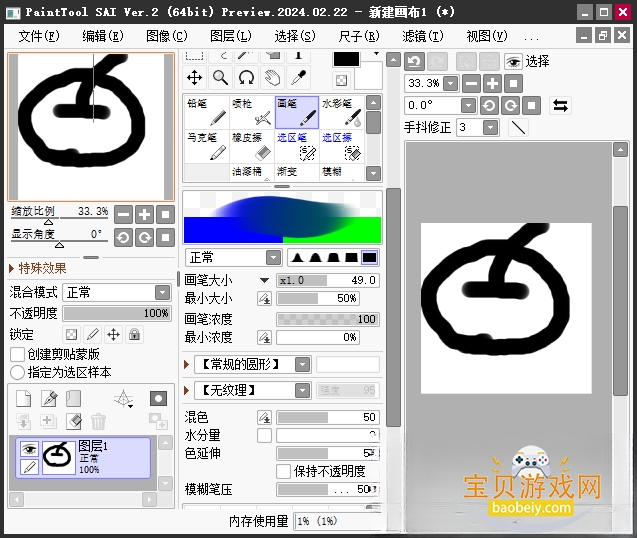637x538 pixels.
Task: Toggle 保持不透明度 checkbox
Action: [283, 471]
